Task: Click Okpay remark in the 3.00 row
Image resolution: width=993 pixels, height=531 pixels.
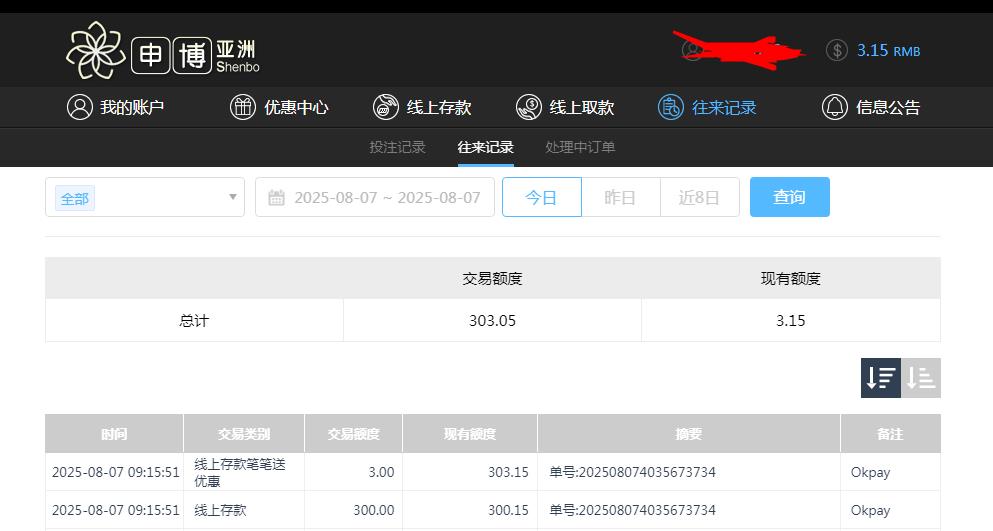Action: [870, 472]
